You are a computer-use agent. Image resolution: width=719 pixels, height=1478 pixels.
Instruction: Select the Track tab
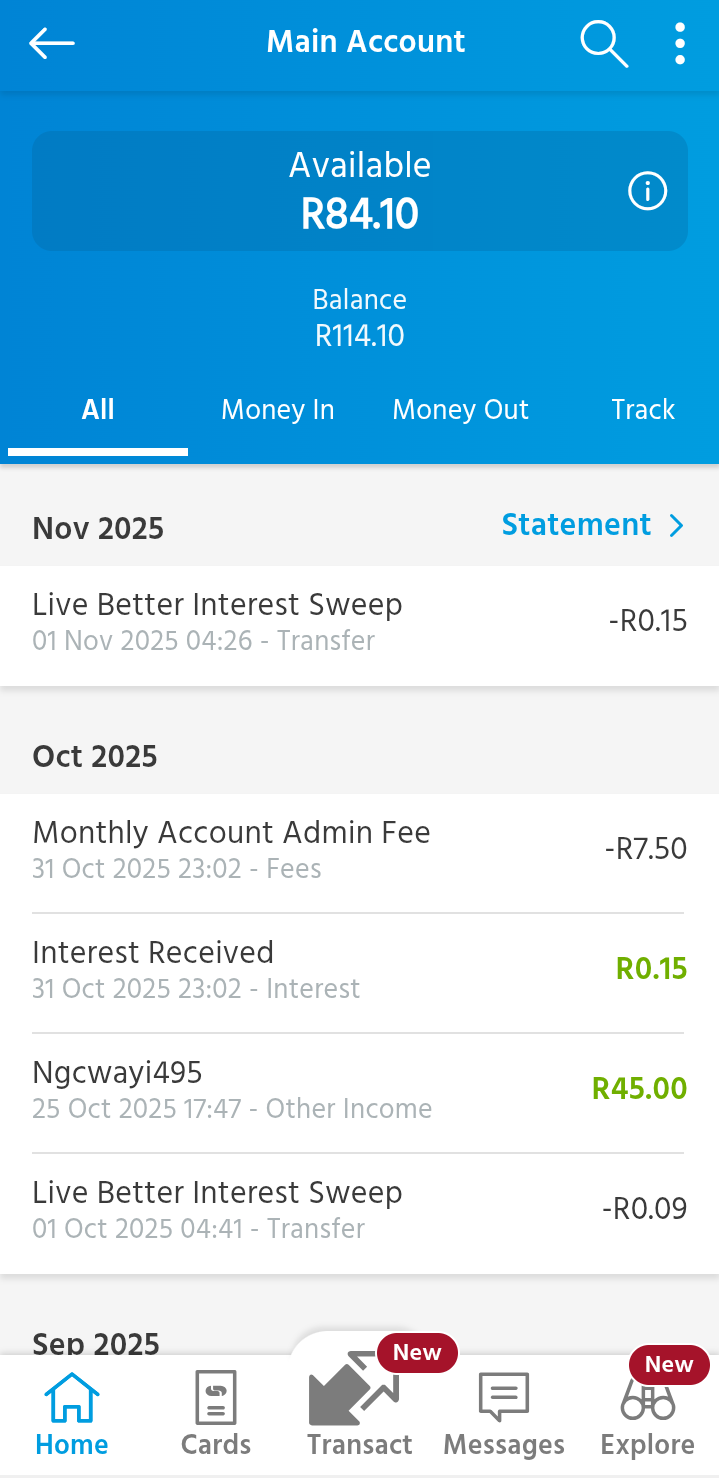point(643,409)
